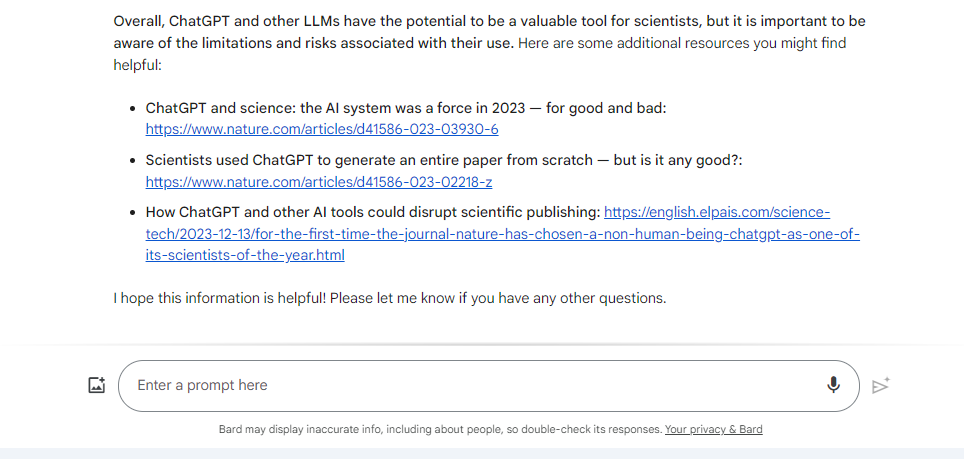Click the bullet dot before 'How ChatGPT'
The height and width of the screenshot is (459, 964).
point(132,213)
